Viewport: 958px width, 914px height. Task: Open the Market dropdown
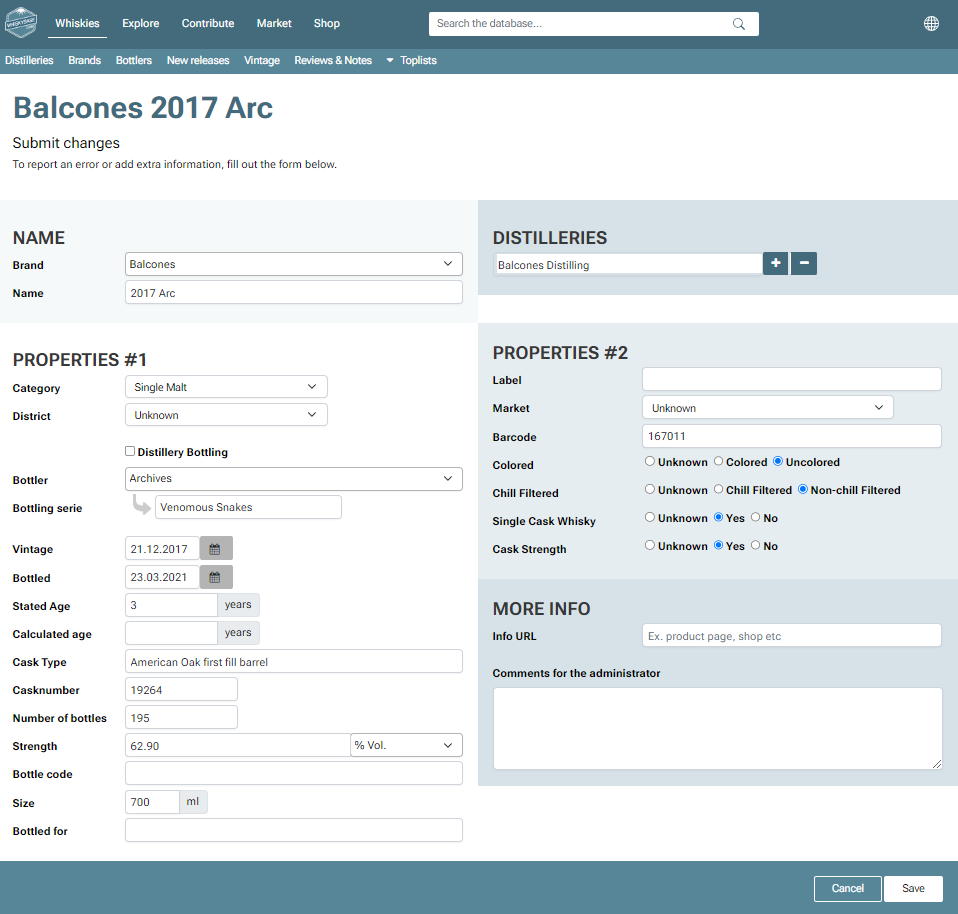pyautogui.click(x=767, y=408)
